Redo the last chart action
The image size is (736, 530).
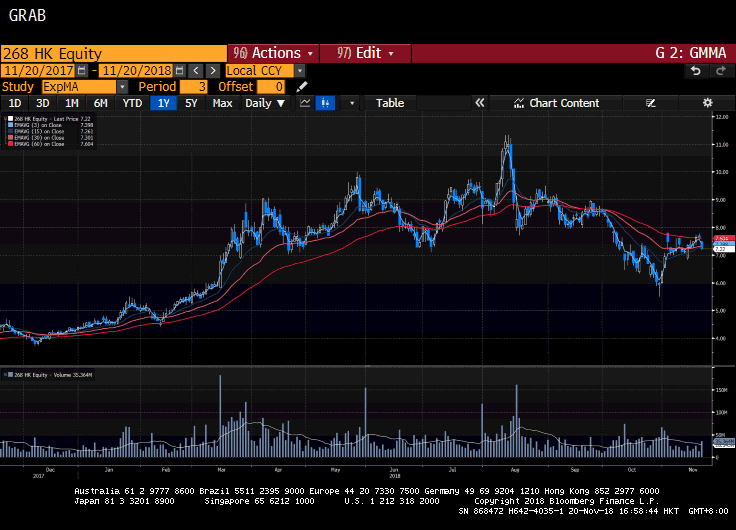click(721, 71)
